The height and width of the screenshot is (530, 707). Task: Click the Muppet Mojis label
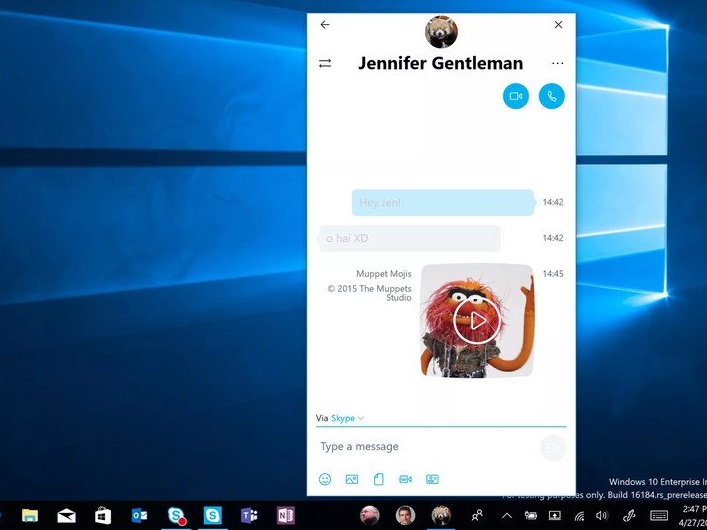[x=384, y=274]
